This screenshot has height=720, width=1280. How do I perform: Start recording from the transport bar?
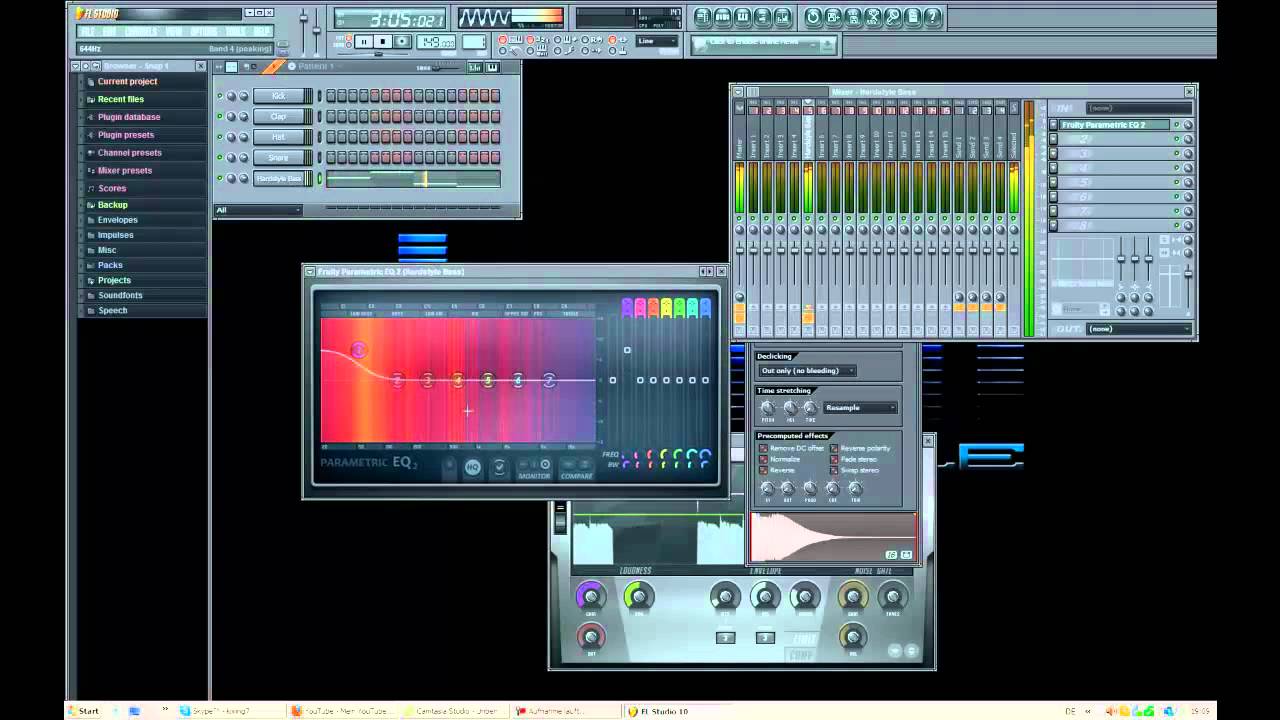402,42
